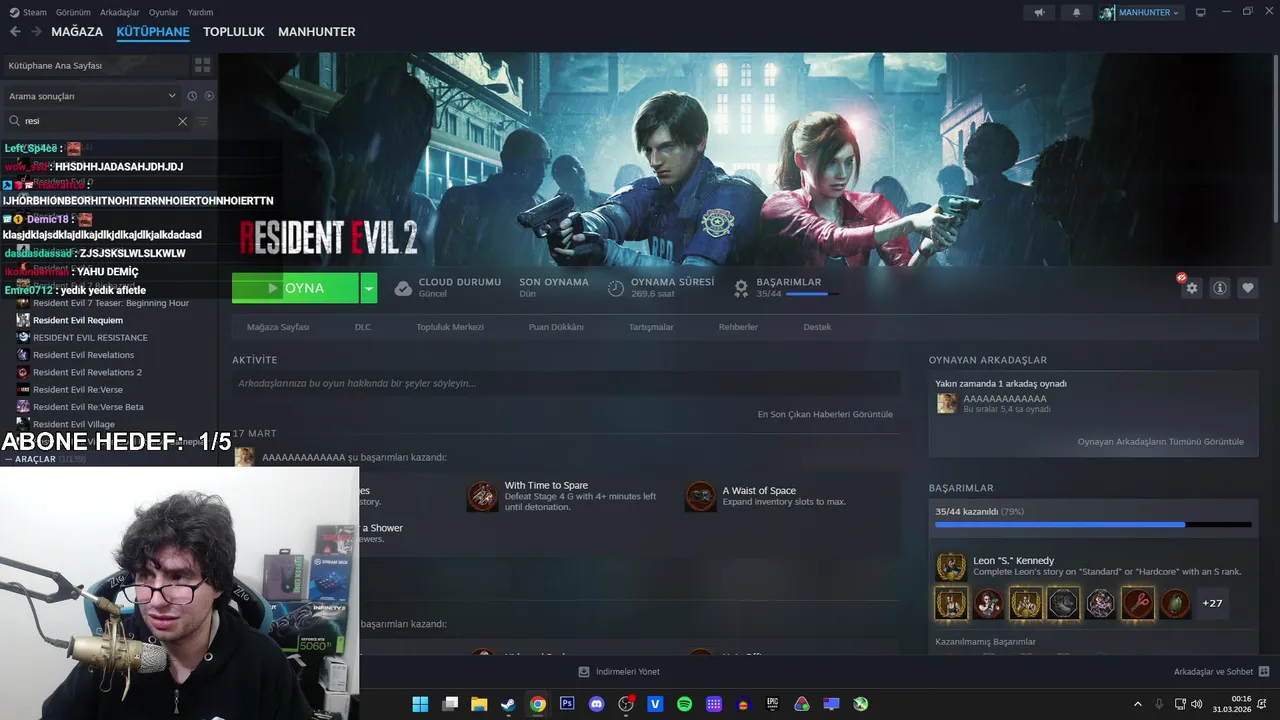Open İndirmeleri Yönet
This screenshot has height=720, width=1280.
[619, 671]
